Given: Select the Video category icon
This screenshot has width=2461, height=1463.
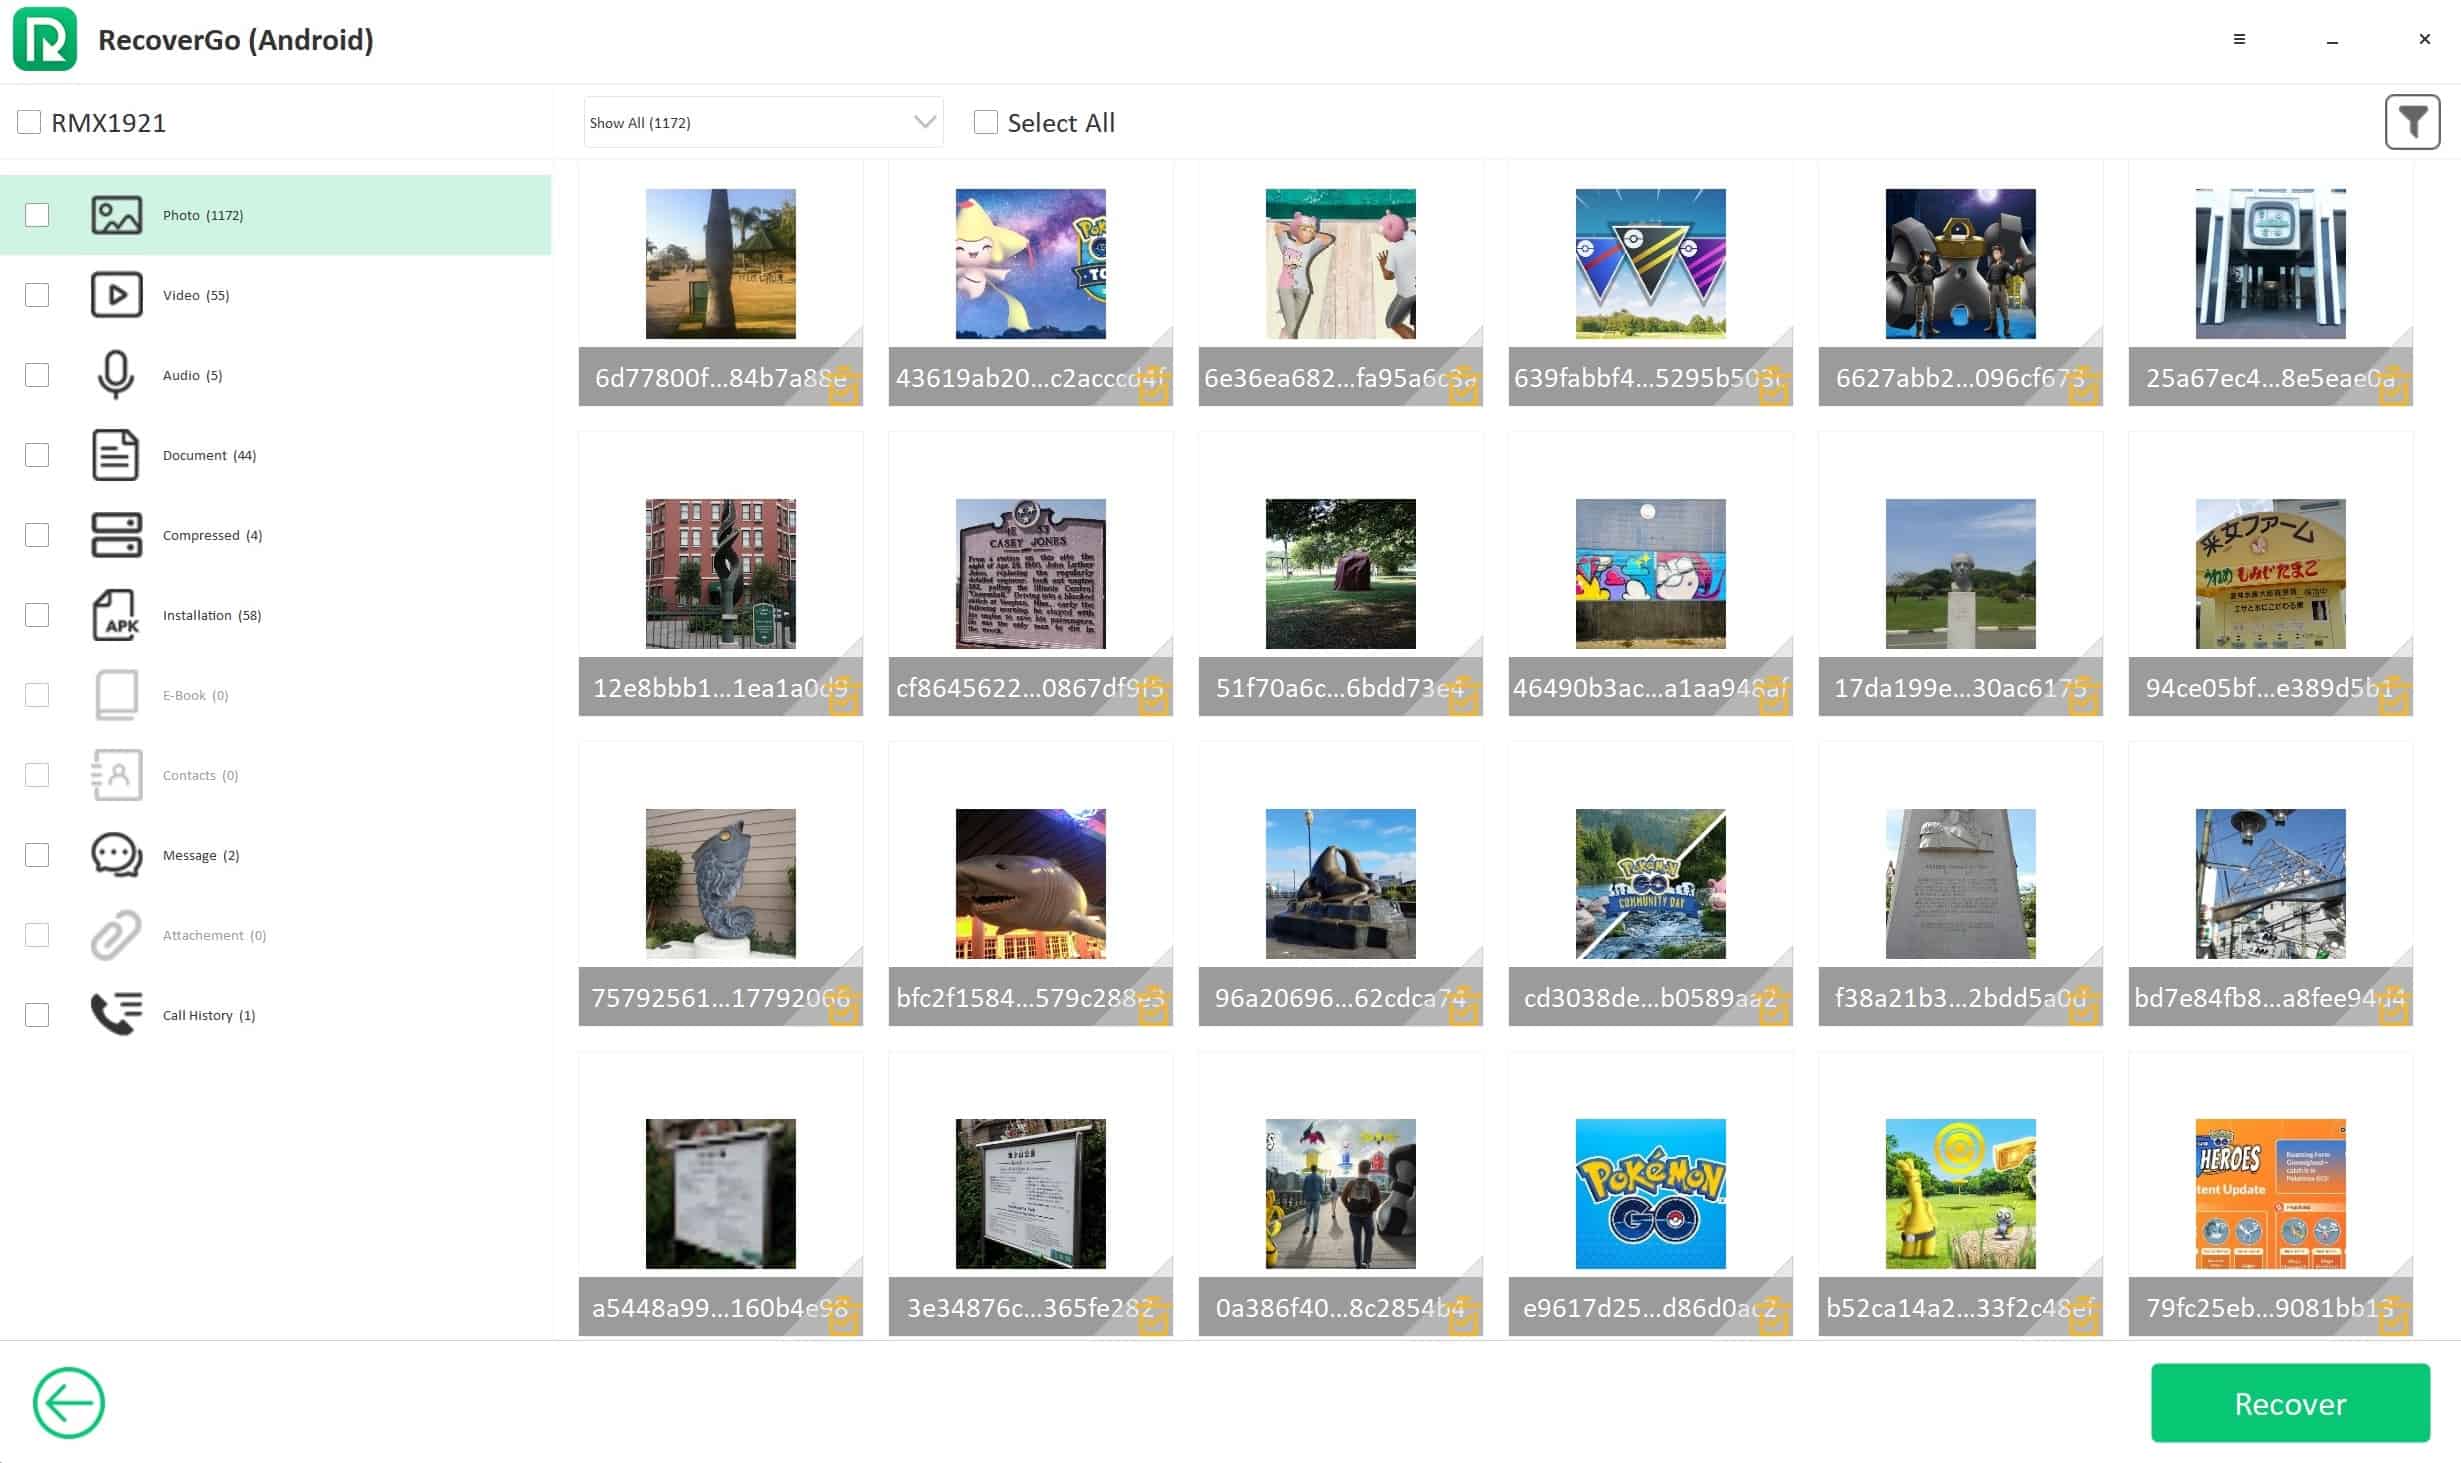Looking at the screenshot, I should pyautogui.click(x=116, y=295).
